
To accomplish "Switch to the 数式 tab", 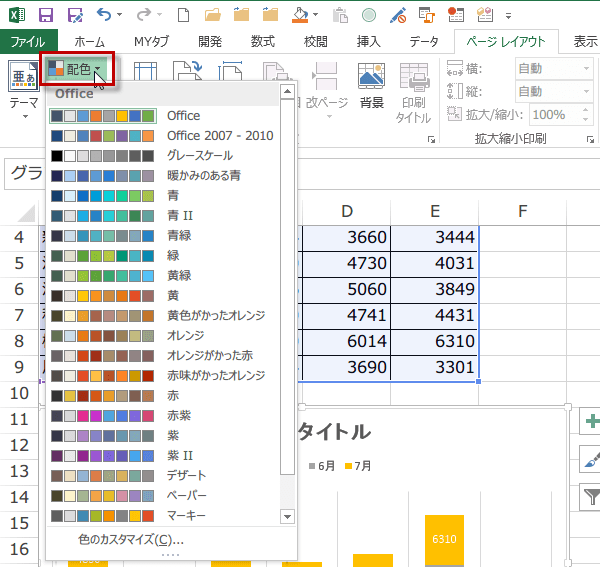I will pos(263,41).
